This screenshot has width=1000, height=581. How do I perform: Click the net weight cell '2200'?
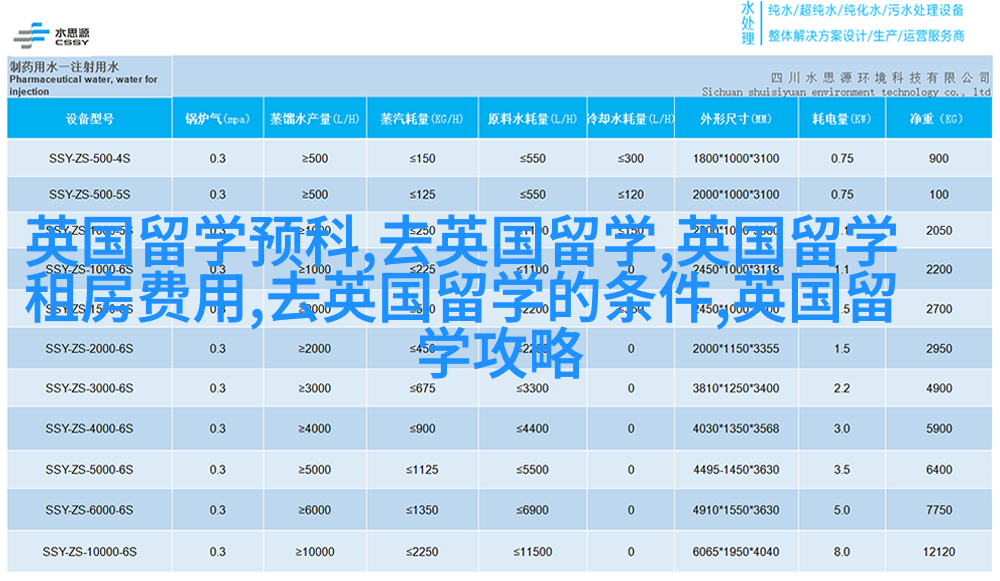939,270
